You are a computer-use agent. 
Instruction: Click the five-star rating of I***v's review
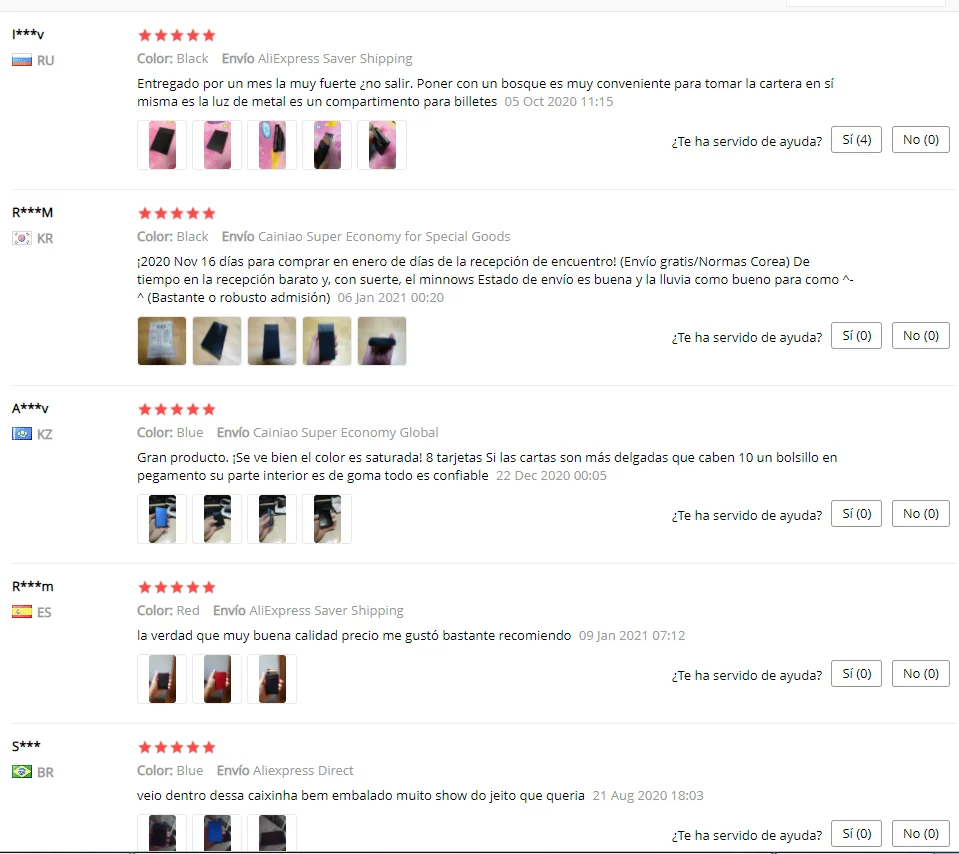coord(177,35)
